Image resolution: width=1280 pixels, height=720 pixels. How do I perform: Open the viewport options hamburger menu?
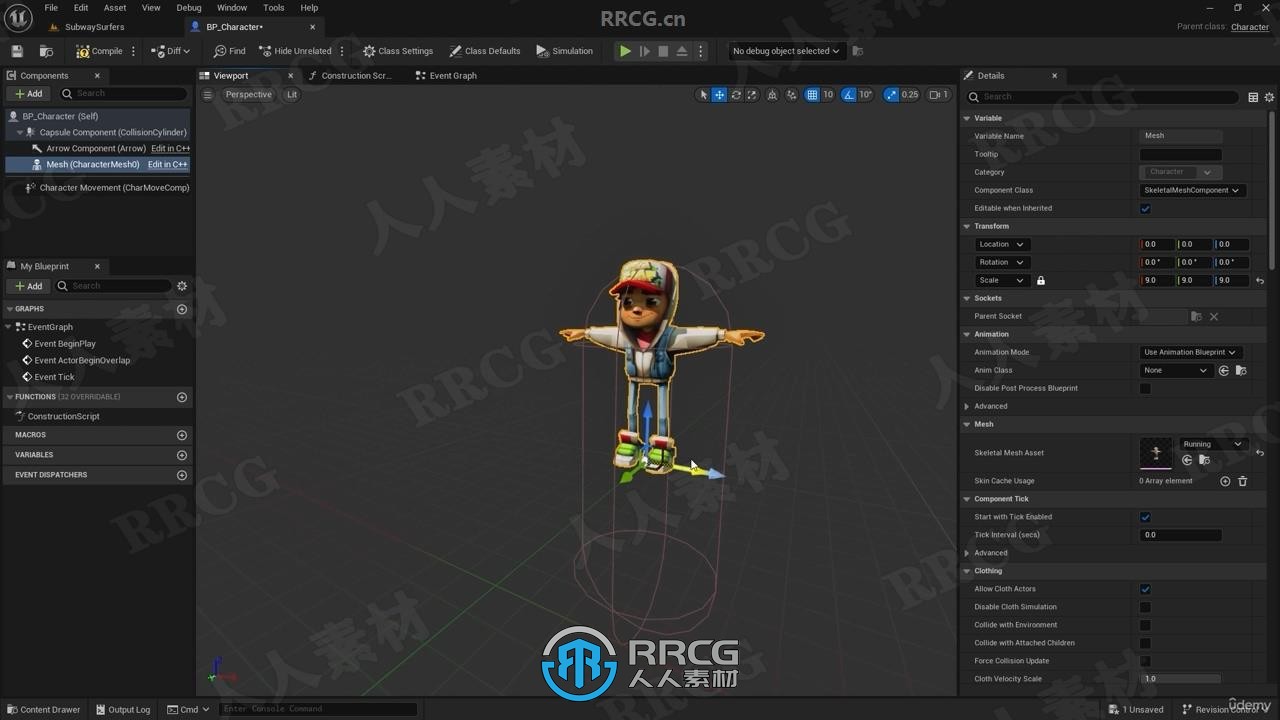point(208,95)
